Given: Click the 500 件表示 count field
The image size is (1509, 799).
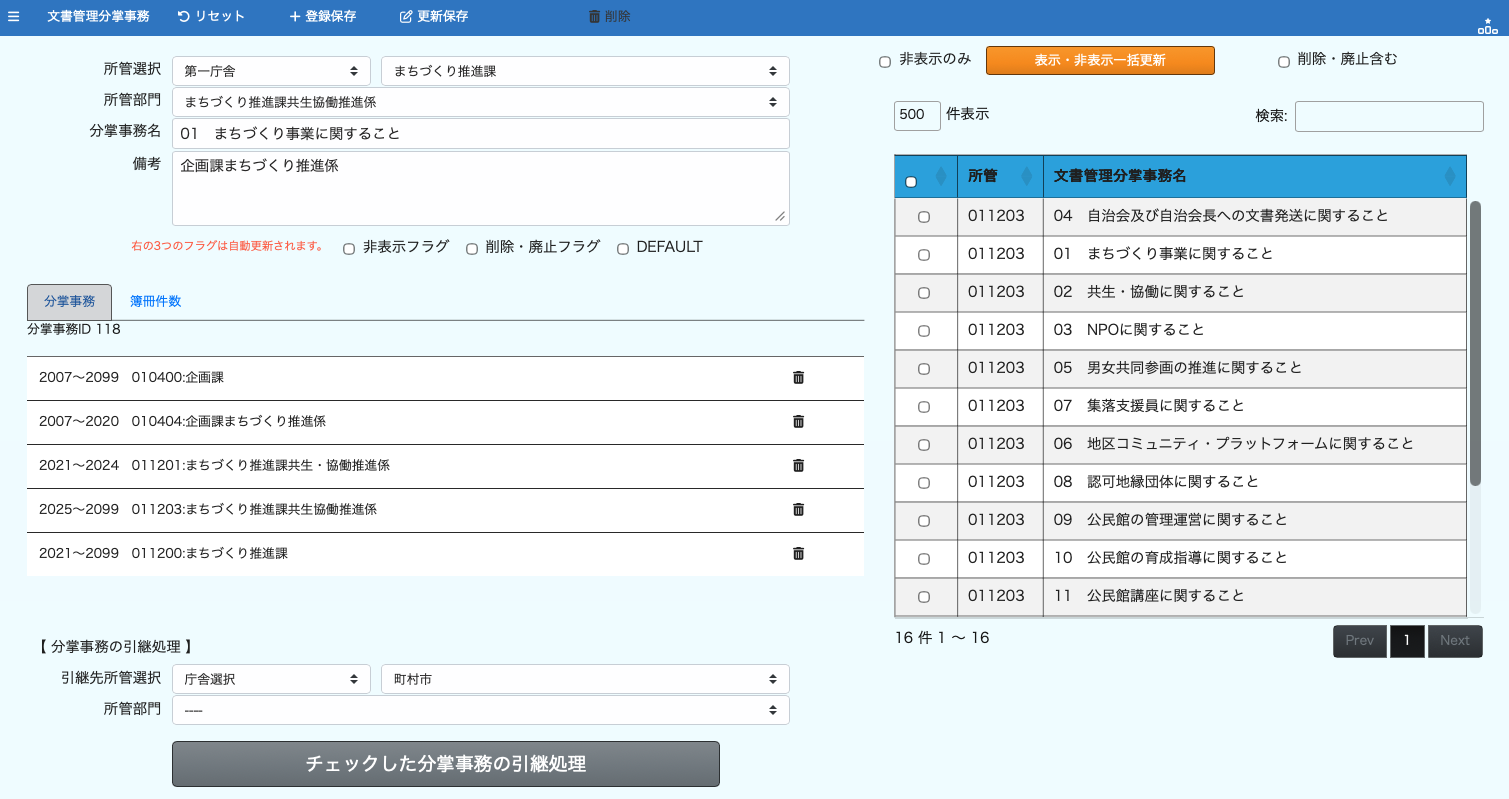Looking at the screenshot, I should 917,115.
